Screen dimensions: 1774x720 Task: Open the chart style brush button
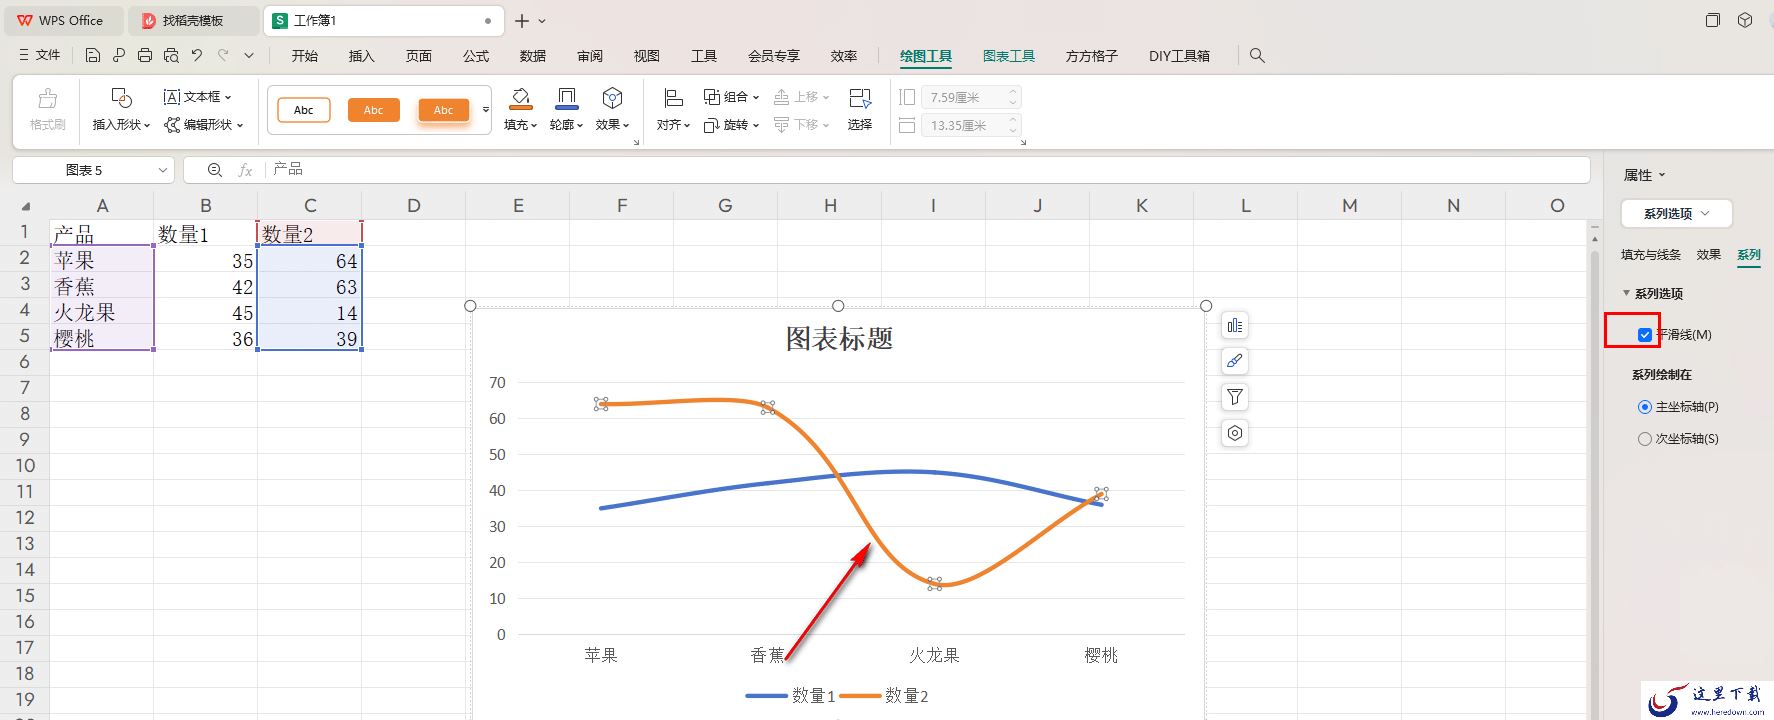(1235, 362)
